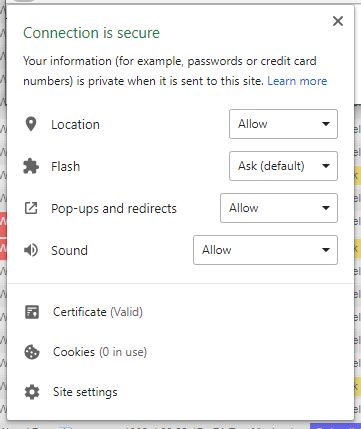This screenshot has width=361, height=429.
Task: Open Site settings
Action: click(85, 392)
